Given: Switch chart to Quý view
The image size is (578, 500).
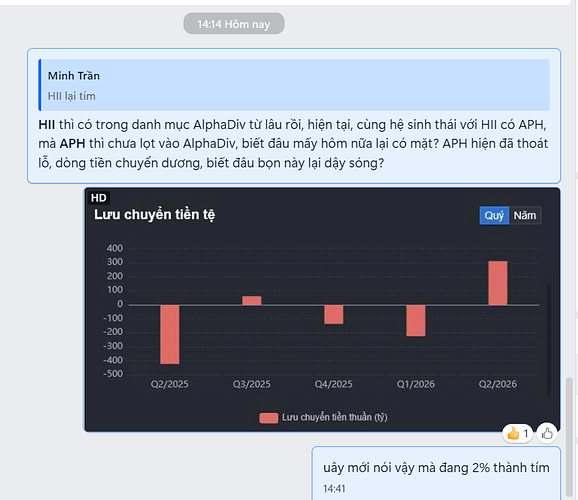Looking at the screenshot, I should click(x=494, y=215).
